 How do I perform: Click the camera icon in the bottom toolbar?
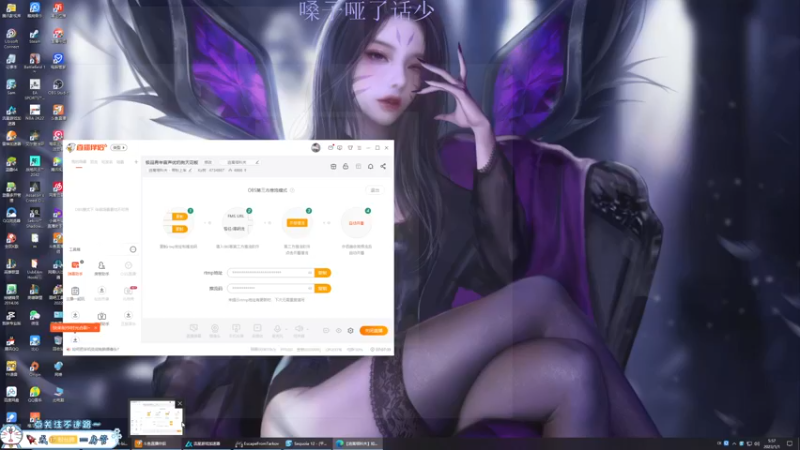click(x=215, y=330)
